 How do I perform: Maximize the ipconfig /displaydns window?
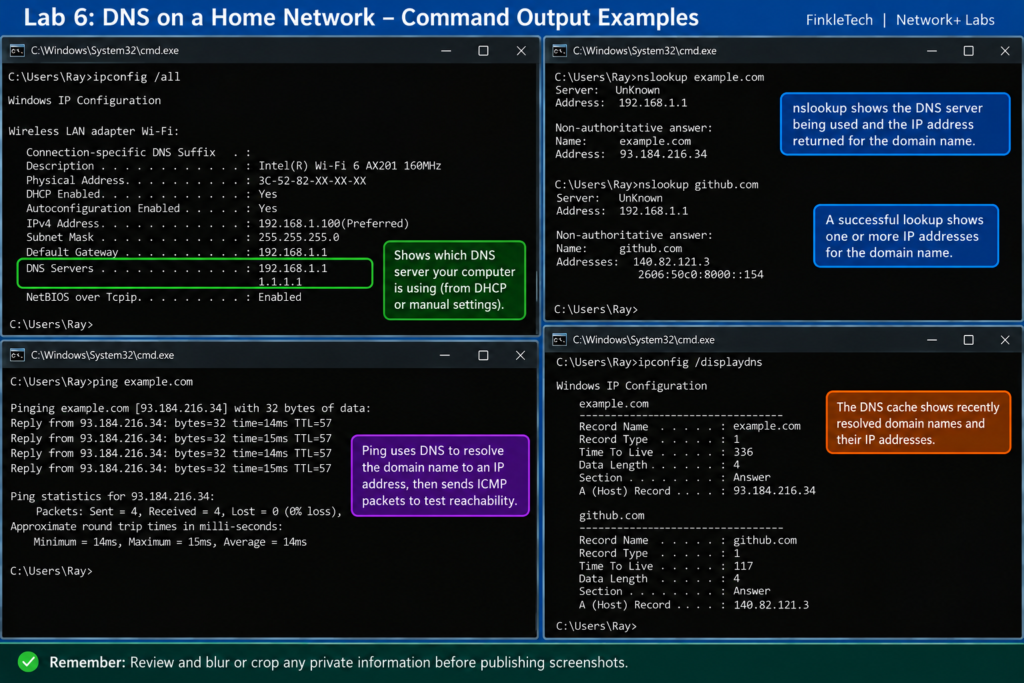[968, 340]
